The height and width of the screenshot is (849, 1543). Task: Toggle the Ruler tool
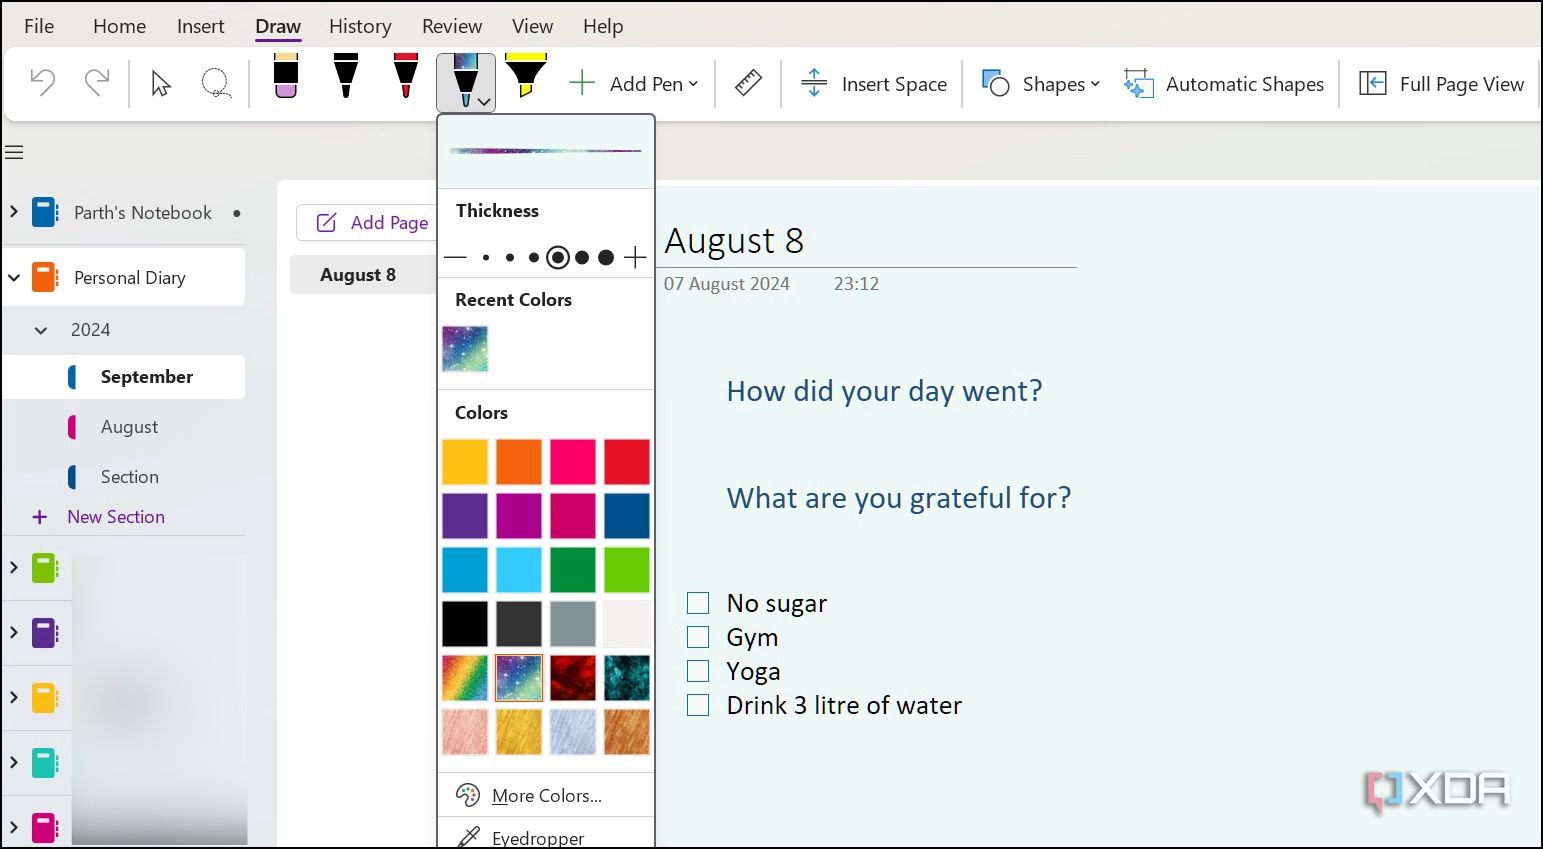[x=748, y=83]
